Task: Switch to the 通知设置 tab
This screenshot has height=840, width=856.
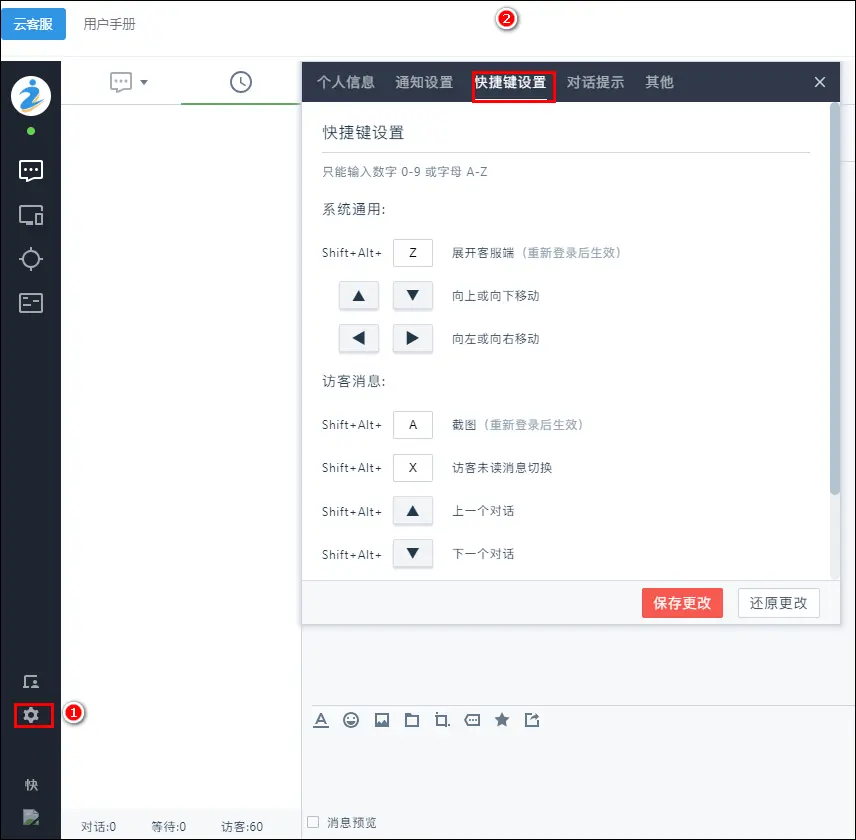Action: (x=424, y=82)
